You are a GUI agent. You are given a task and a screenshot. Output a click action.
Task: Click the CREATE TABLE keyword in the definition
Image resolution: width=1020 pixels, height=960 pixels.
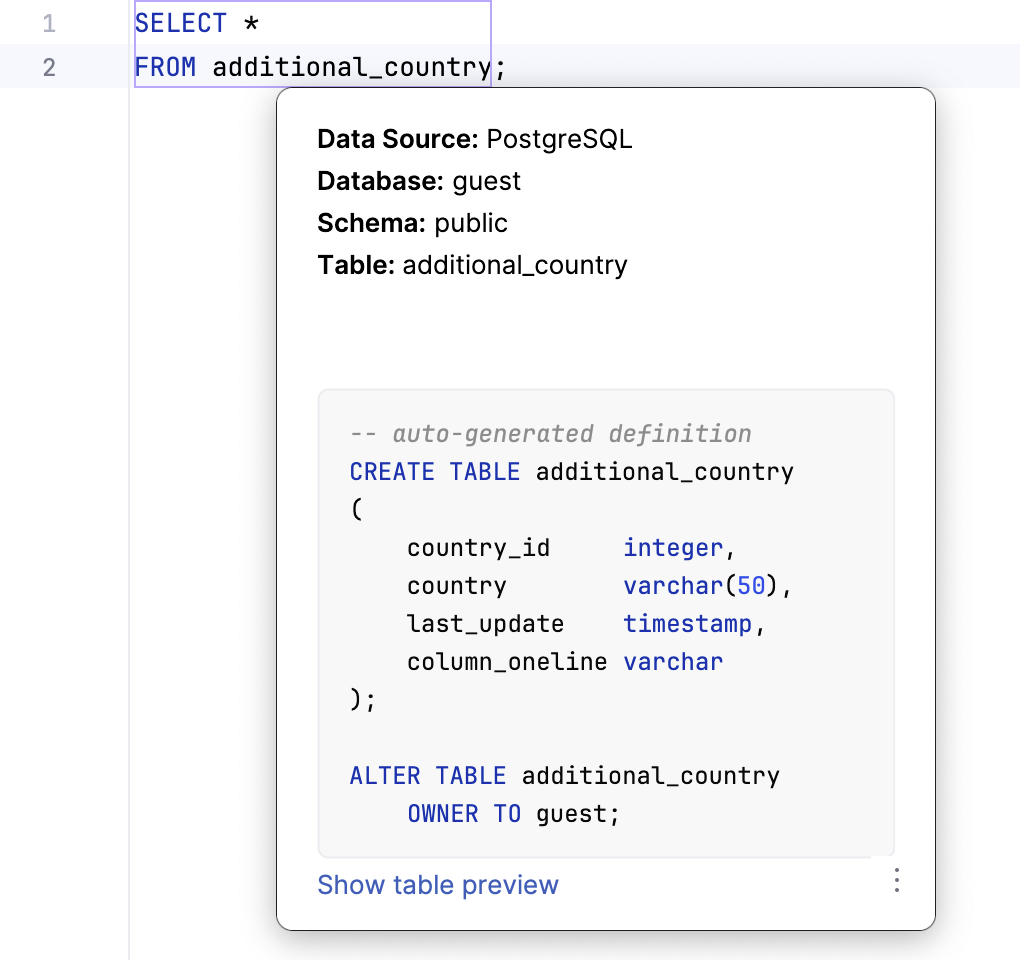[434, 471]
